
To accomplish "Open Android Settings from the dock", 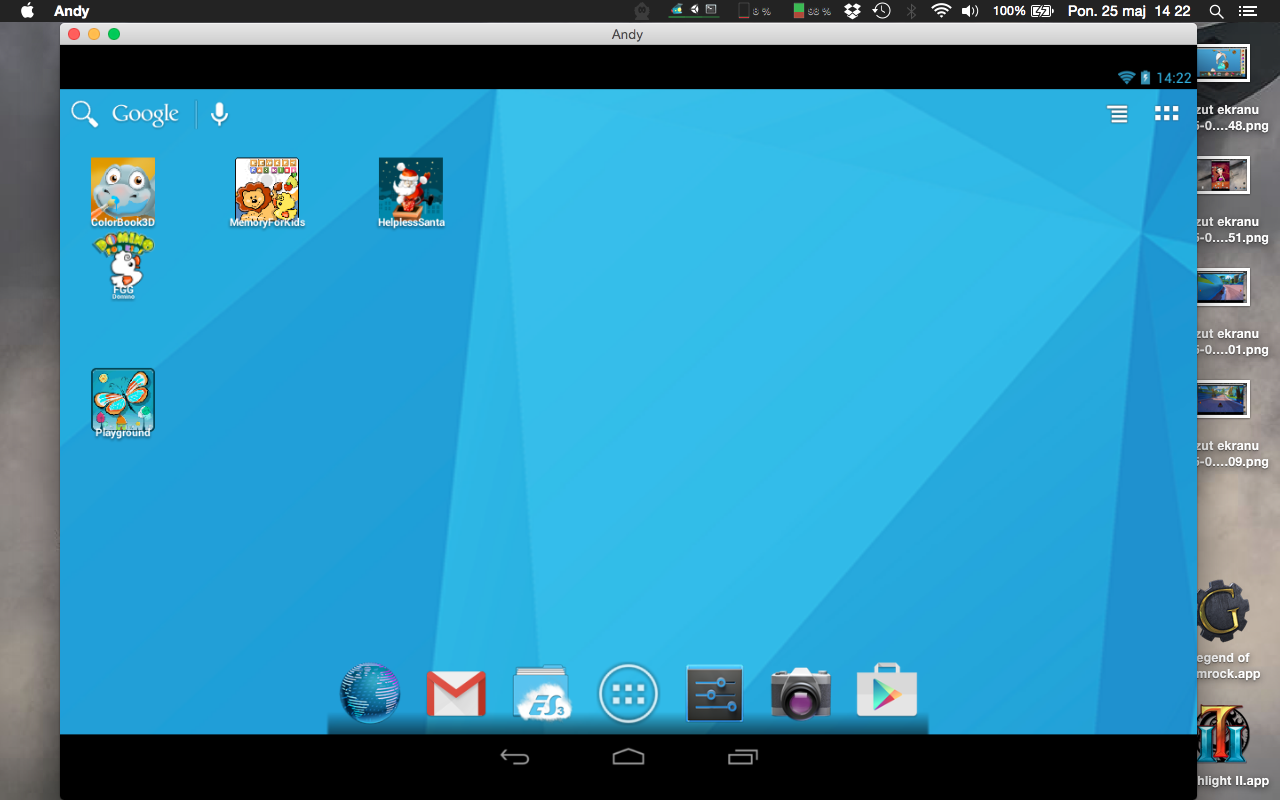I will click(714, 693).
